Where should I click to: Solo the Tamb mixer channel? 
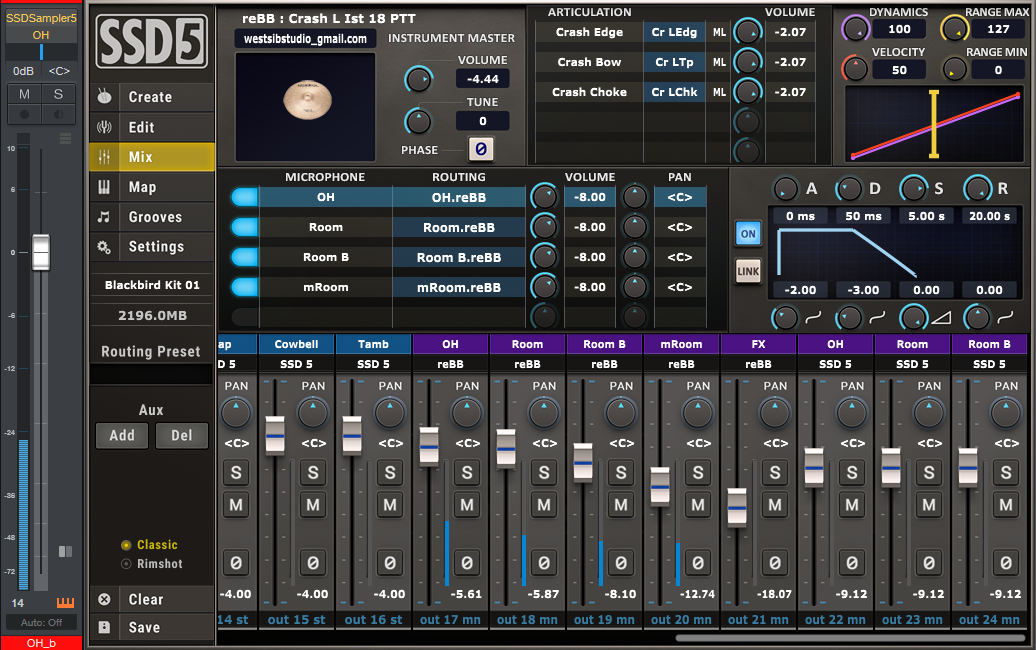[390, 473]
